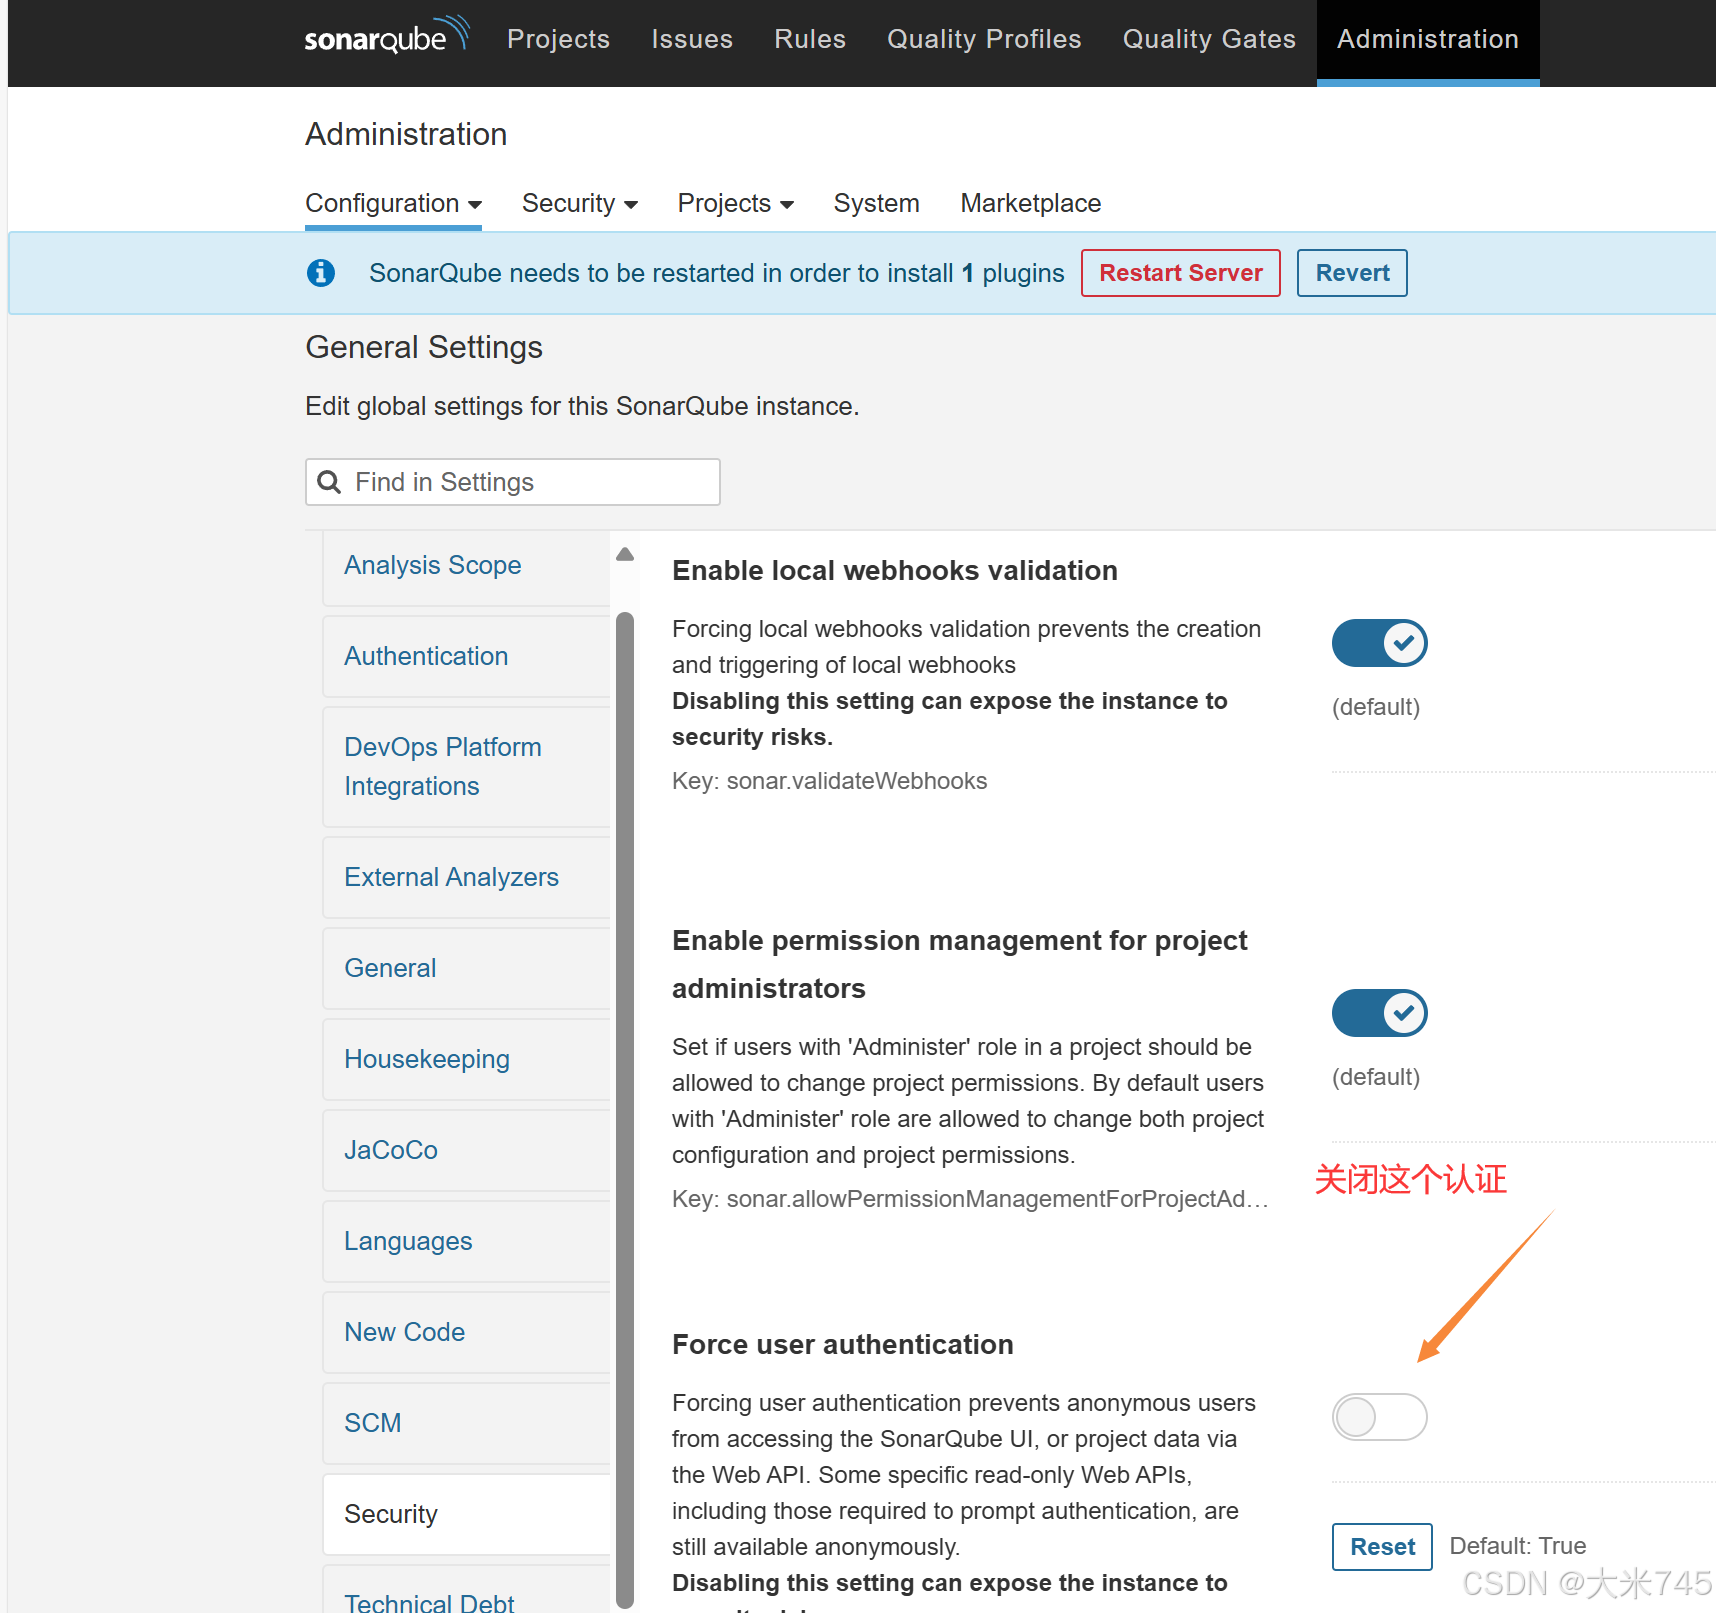
Task: Click the Force user authentication heading
Action: coord(843,1344)
